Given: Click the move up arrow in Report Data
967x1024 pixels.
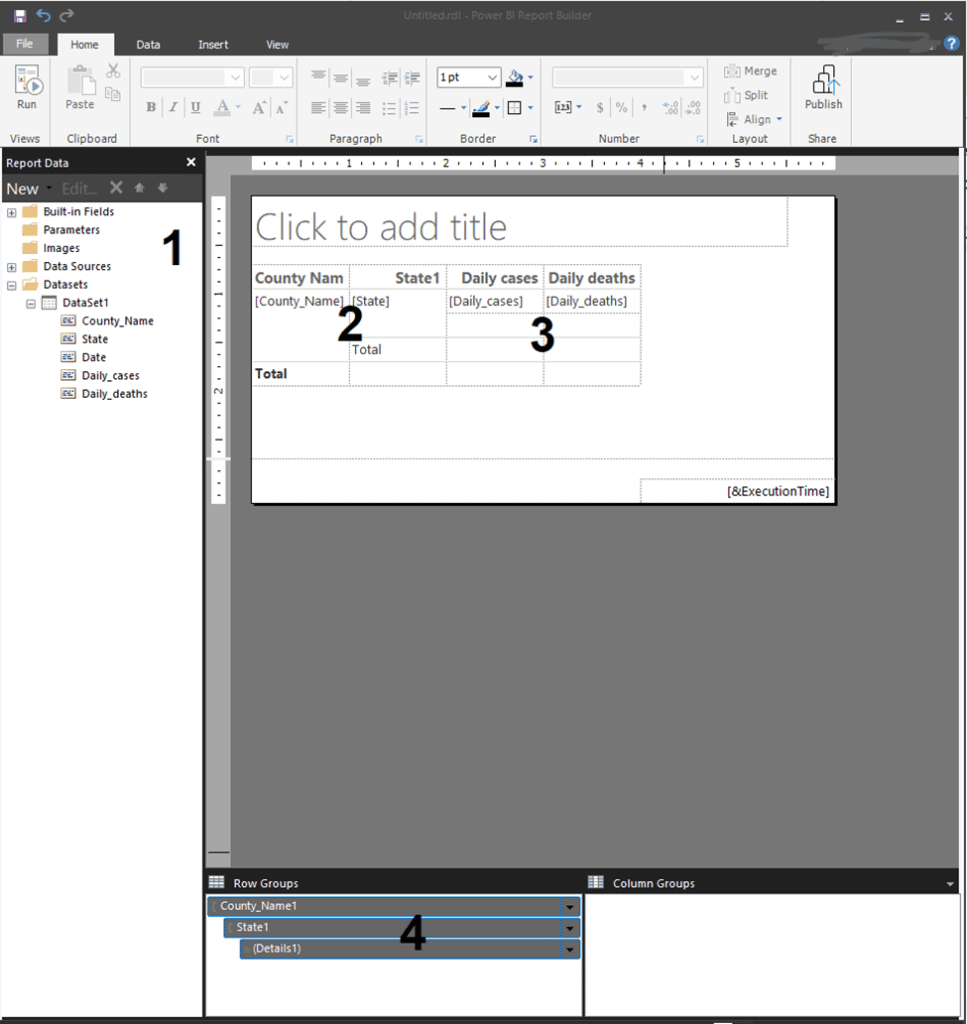Looking at the screenshot, I should (139, 188).
